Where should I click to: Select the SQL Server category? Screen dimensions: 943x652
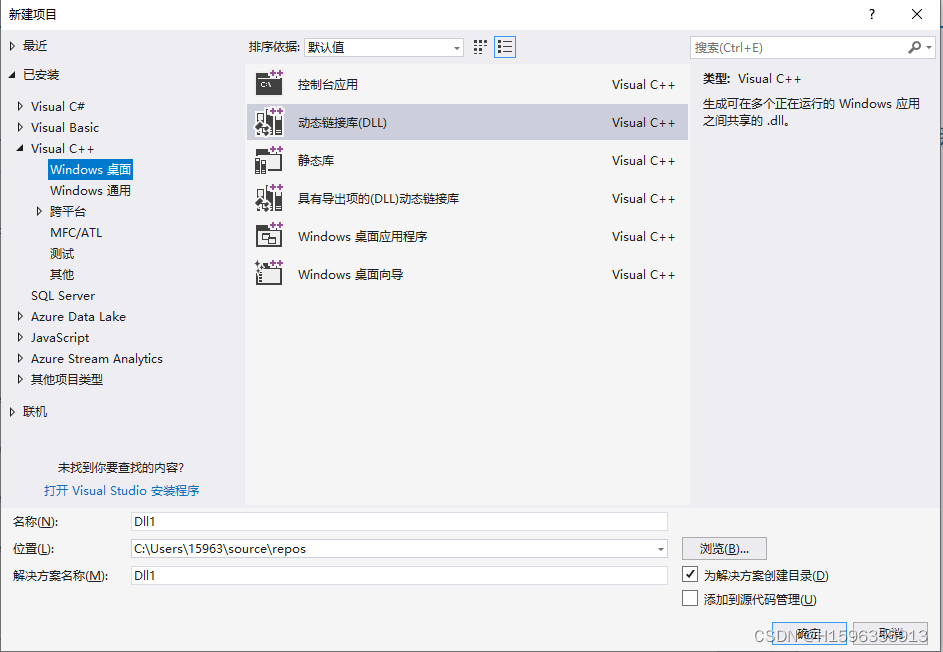pos(62,295)
